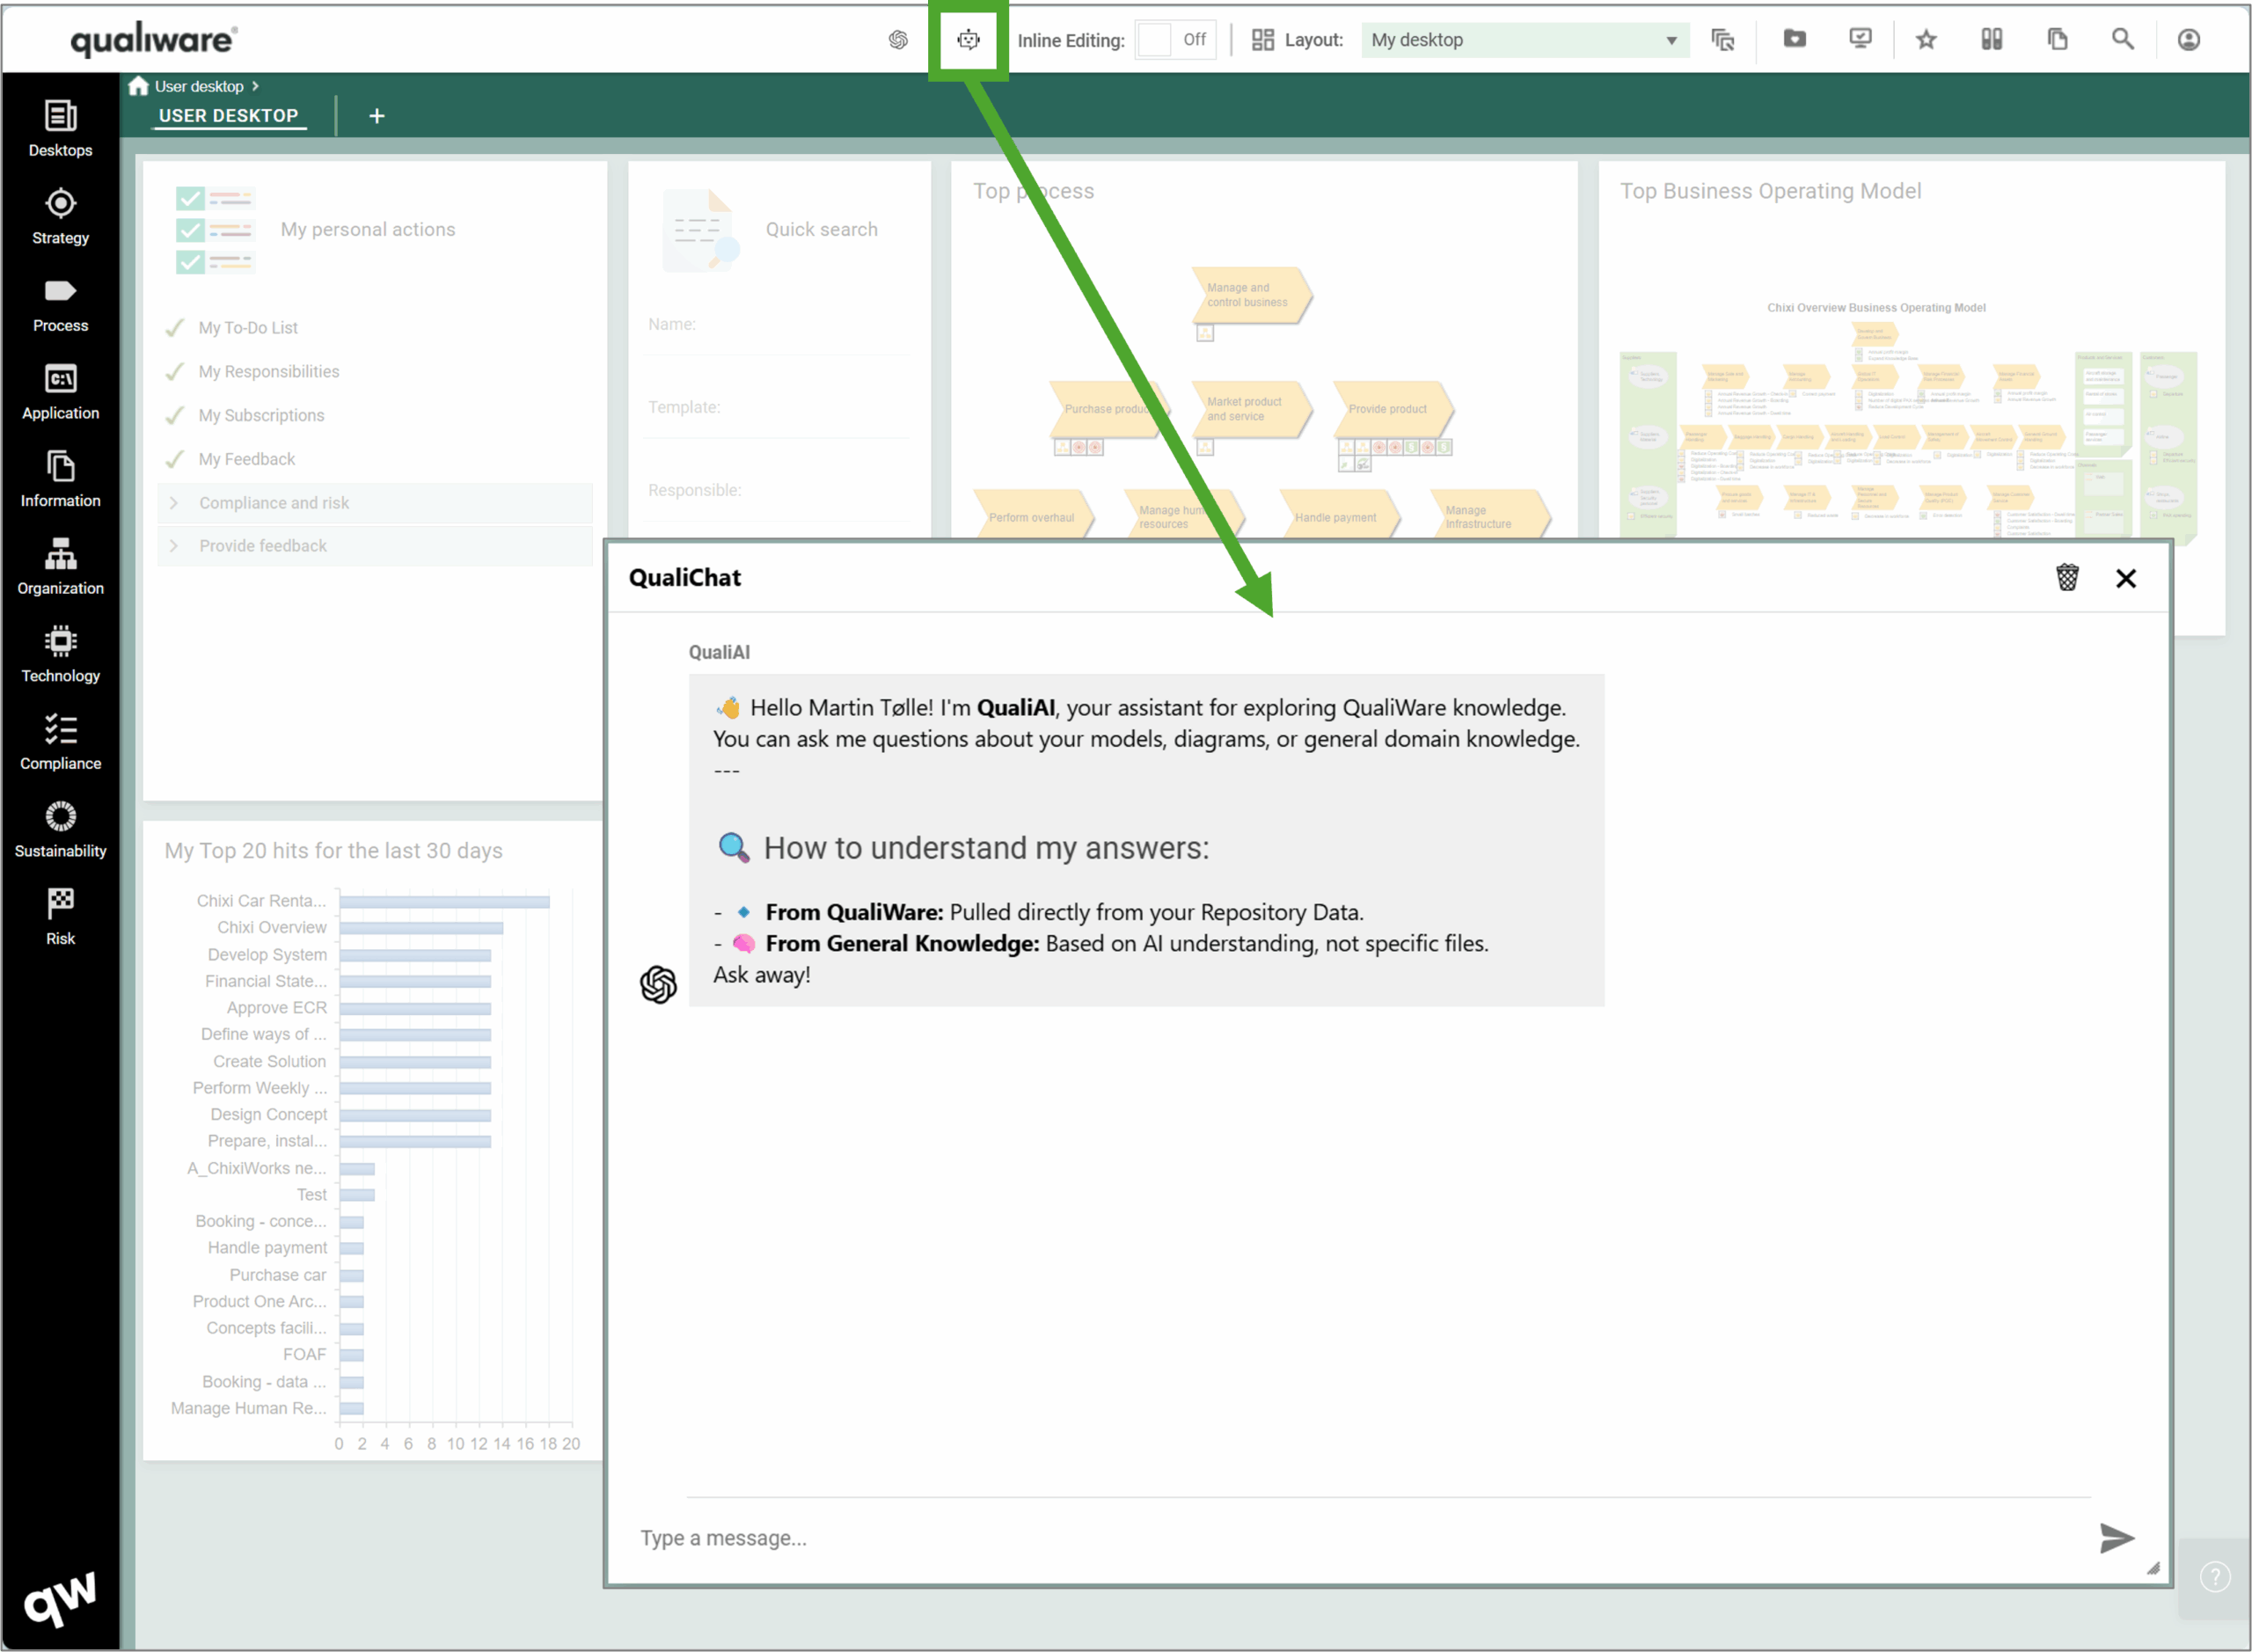Click the qualiware logo
This screenshot has width=2252, height=1652.
click(x=153, y=40)
